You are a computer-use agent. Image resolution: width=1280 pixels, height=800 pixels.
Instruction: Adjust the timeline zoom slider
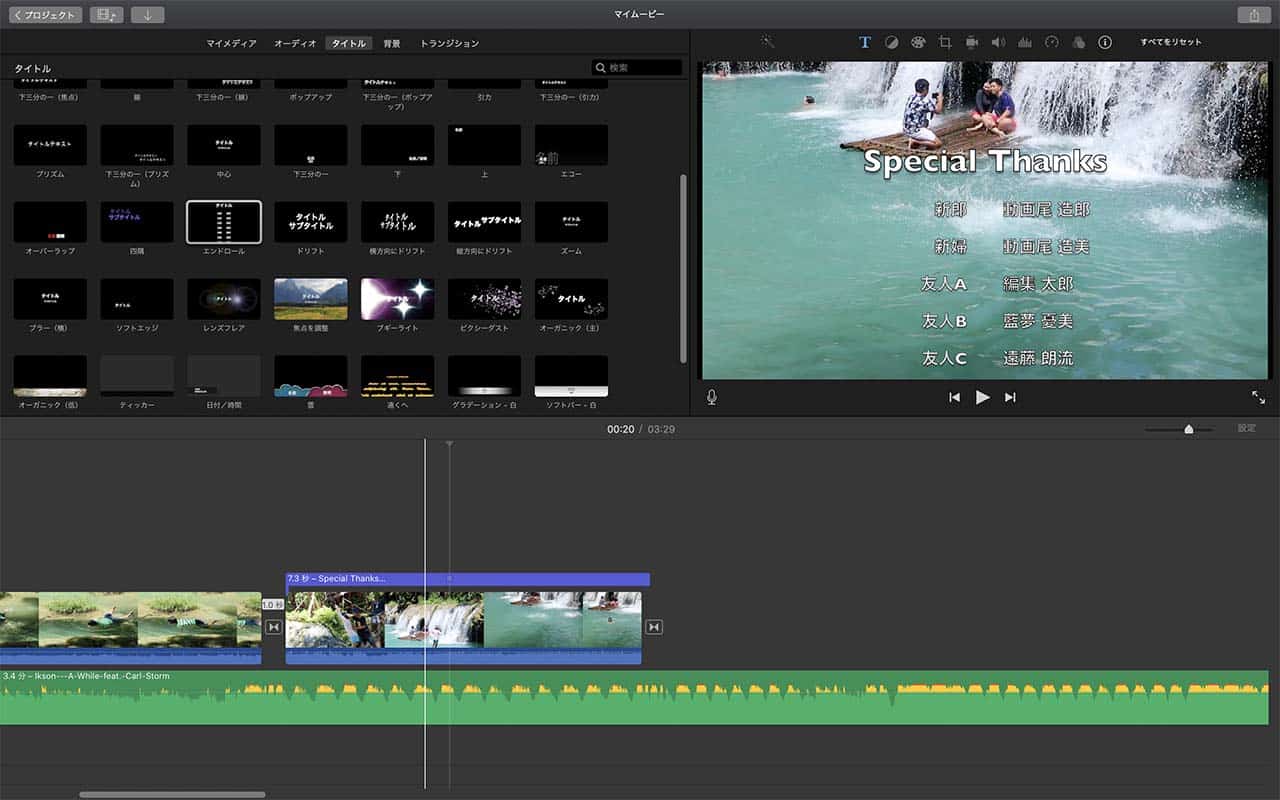[x=1188, y=429]
